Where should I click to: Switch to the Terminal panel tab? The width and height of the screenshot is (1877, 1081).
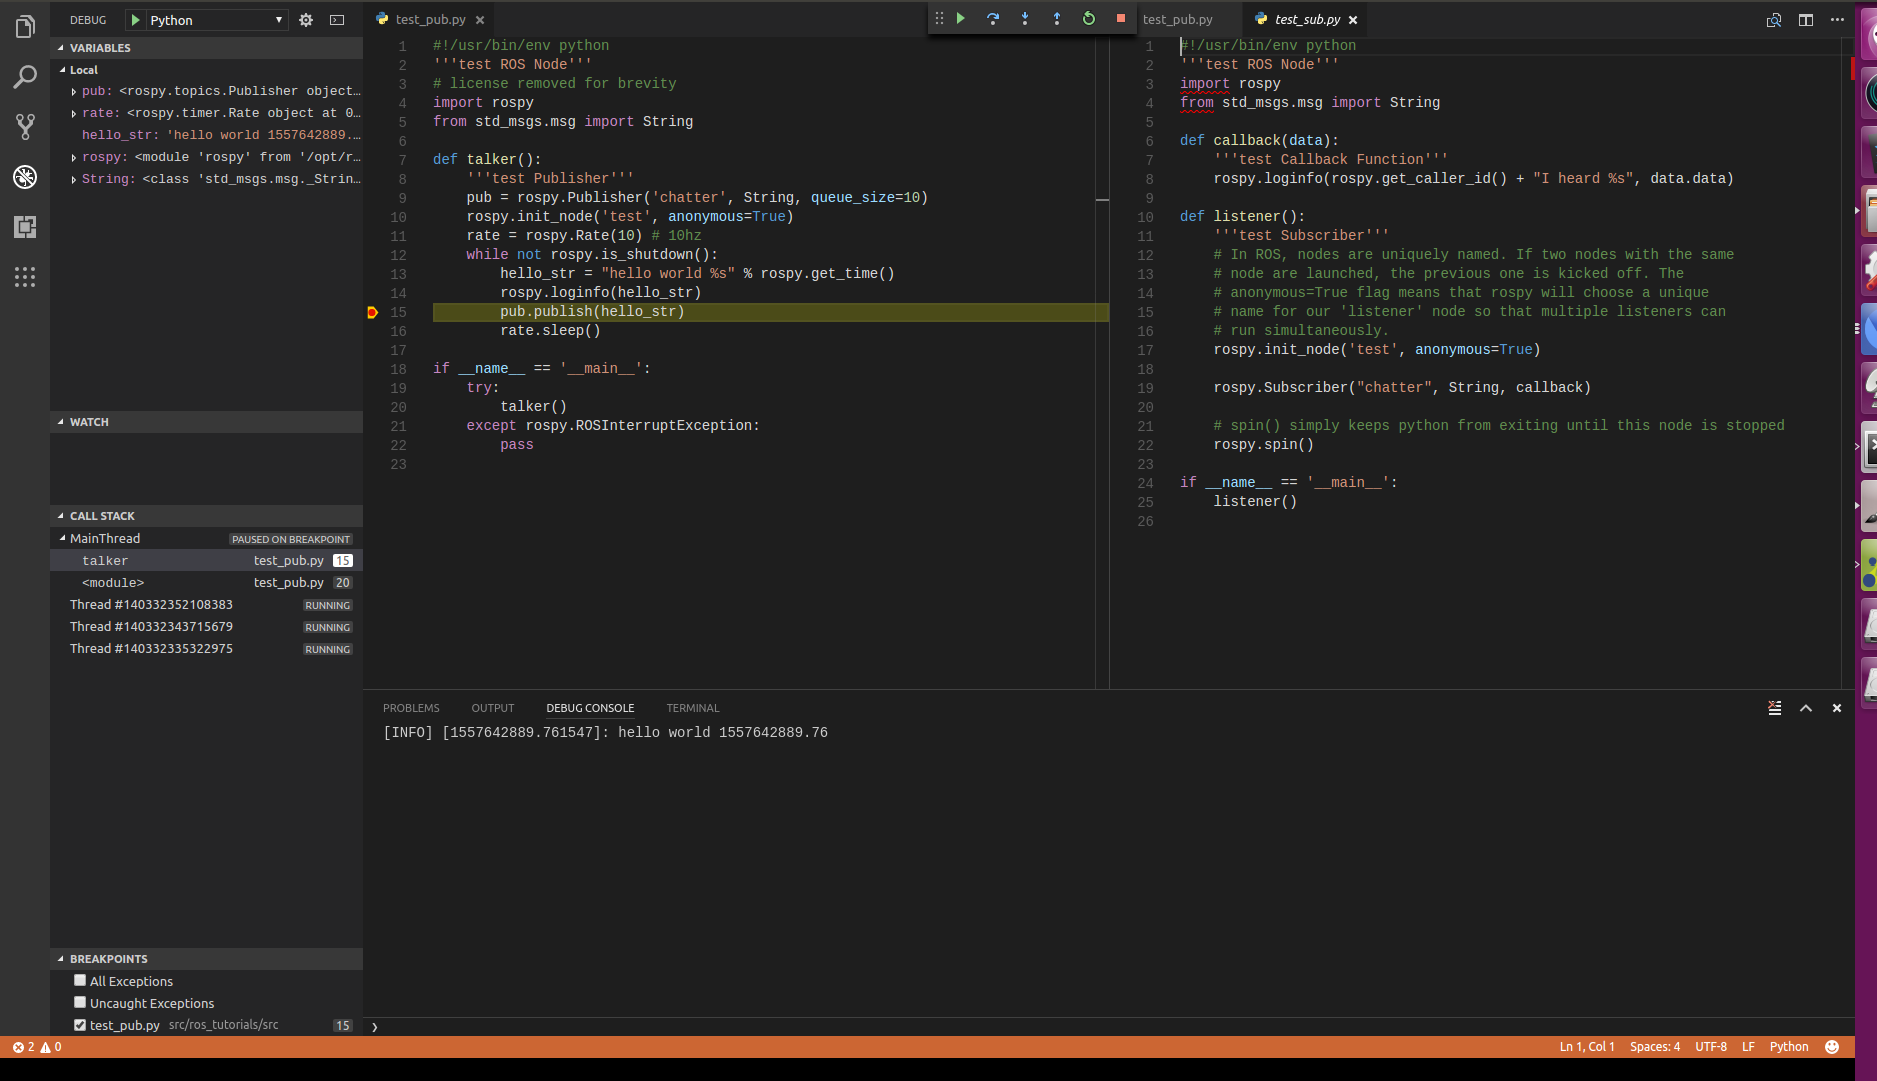[692, 708]
